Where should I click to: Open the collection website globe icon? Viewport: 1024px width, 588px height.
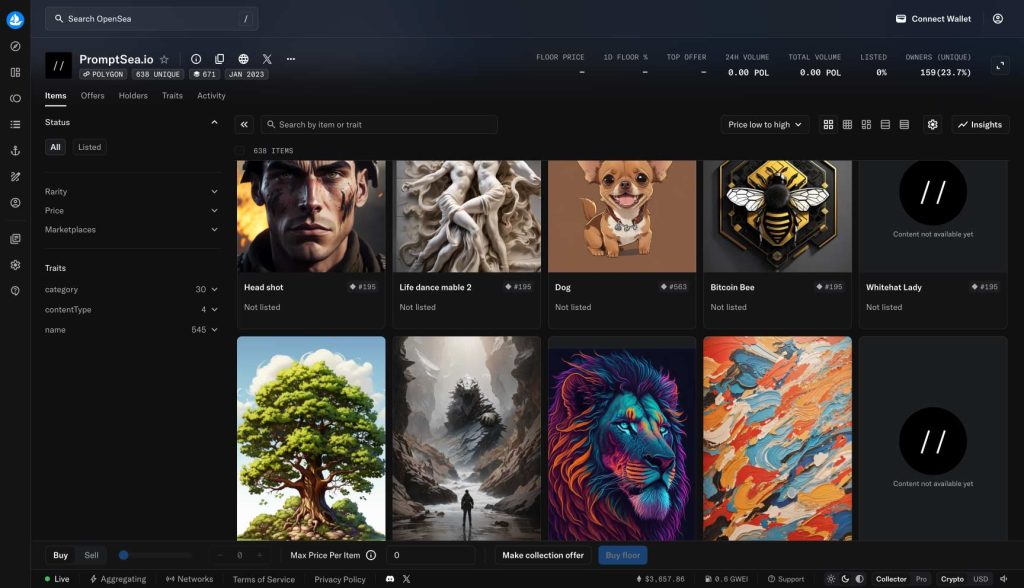point(243,59)
